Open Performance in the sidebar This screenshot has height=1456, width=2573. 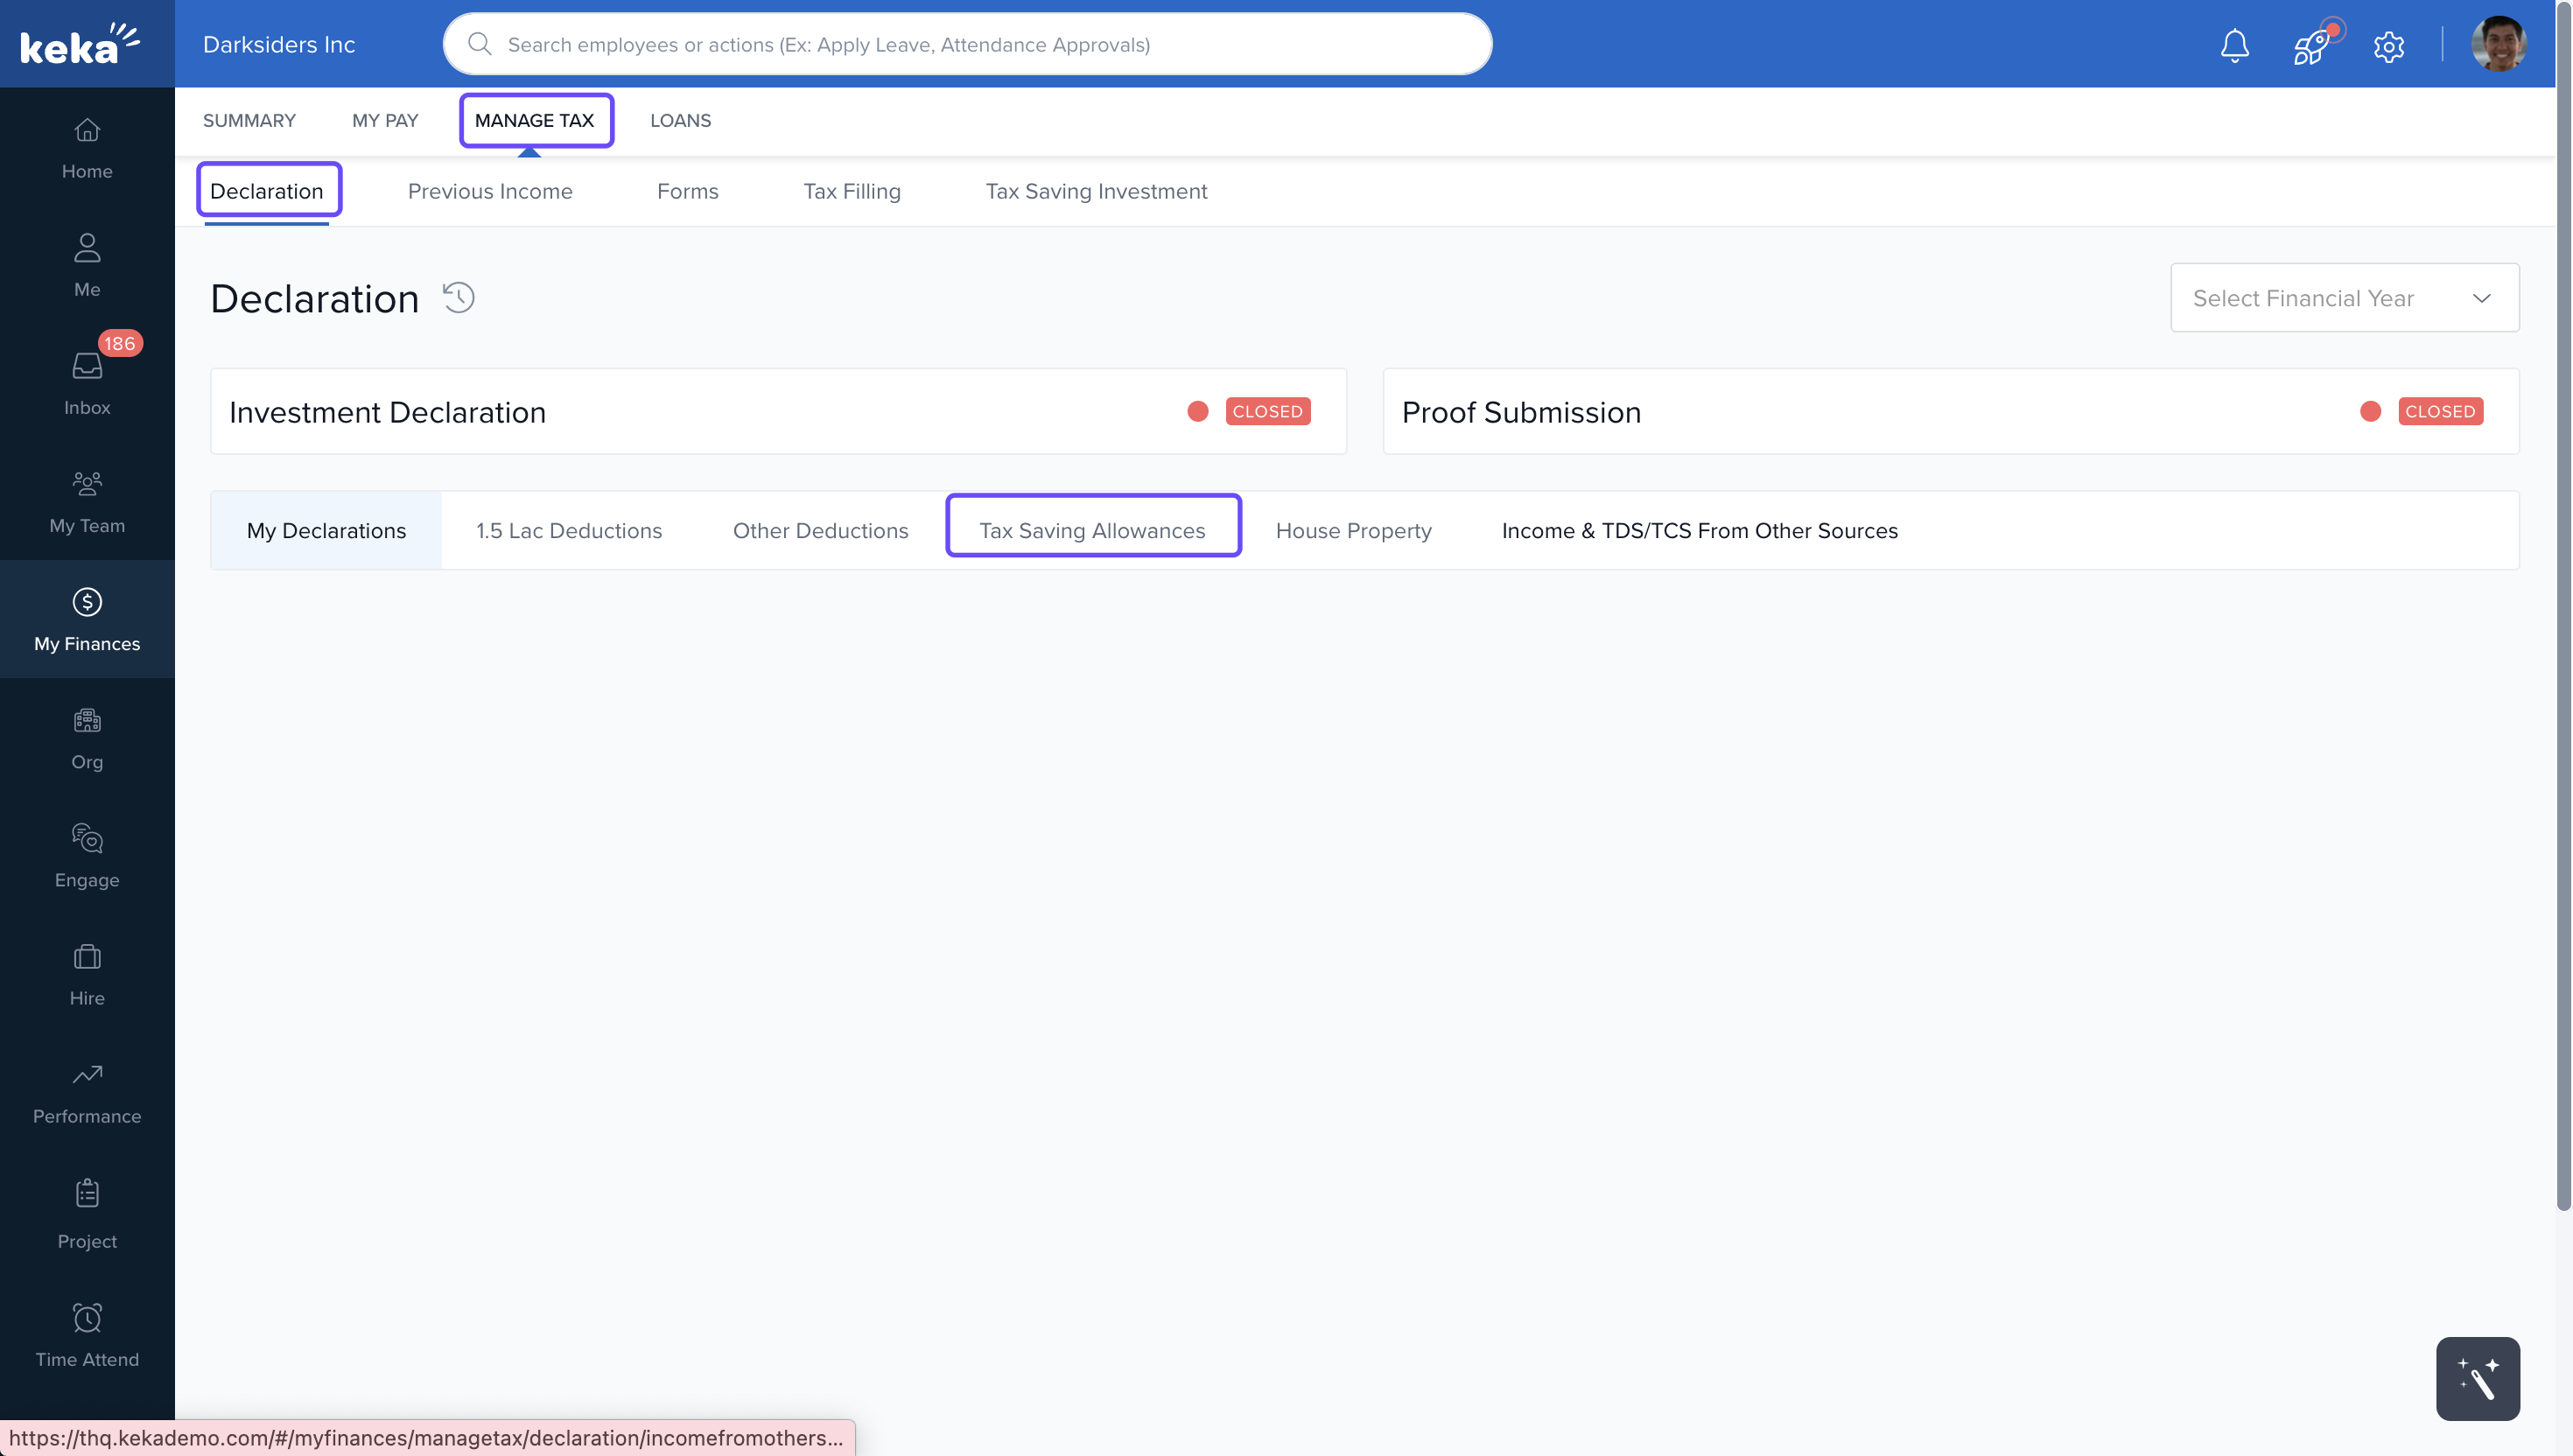87,1092
